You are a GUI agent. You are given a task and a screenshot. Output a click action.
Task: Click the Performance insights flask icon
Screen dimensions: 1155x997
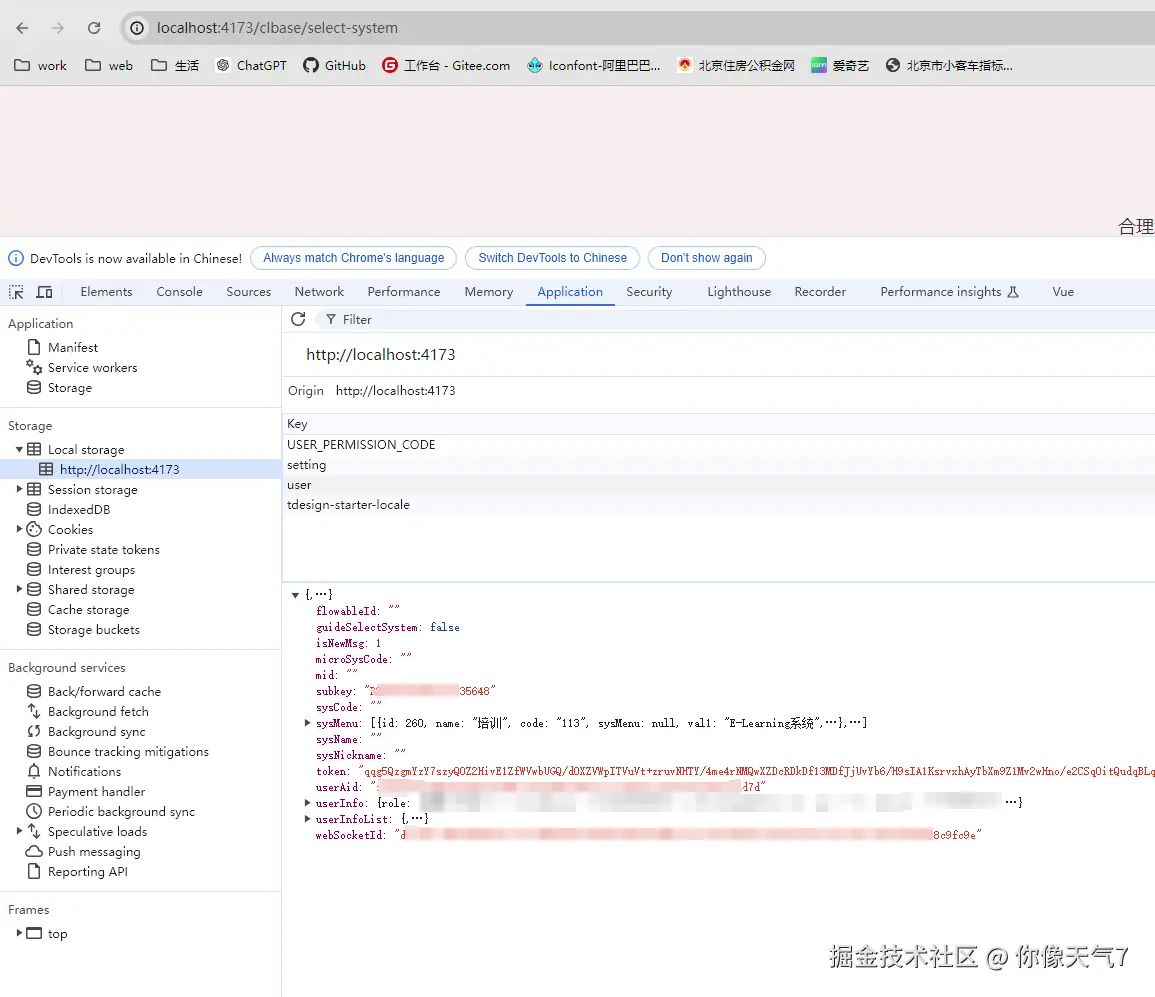[x=1013, y=291]
